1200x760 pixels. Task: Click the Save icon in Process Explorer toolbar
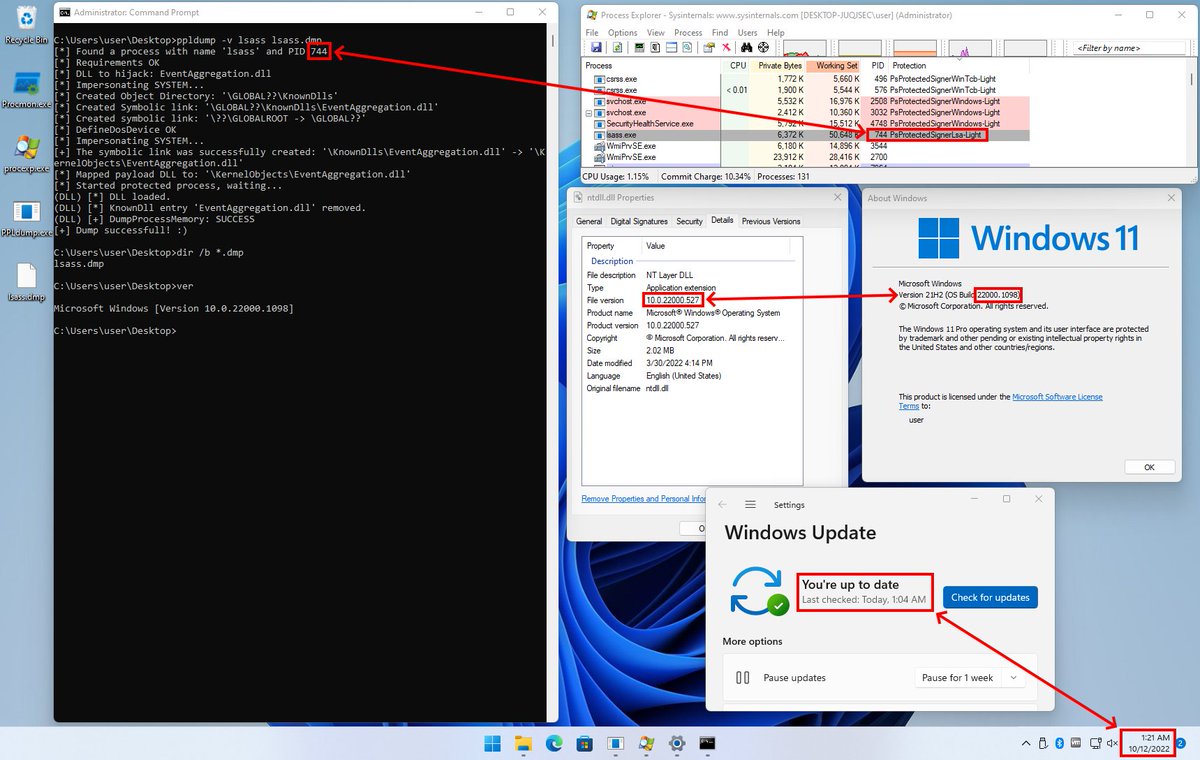click(596, 48)
